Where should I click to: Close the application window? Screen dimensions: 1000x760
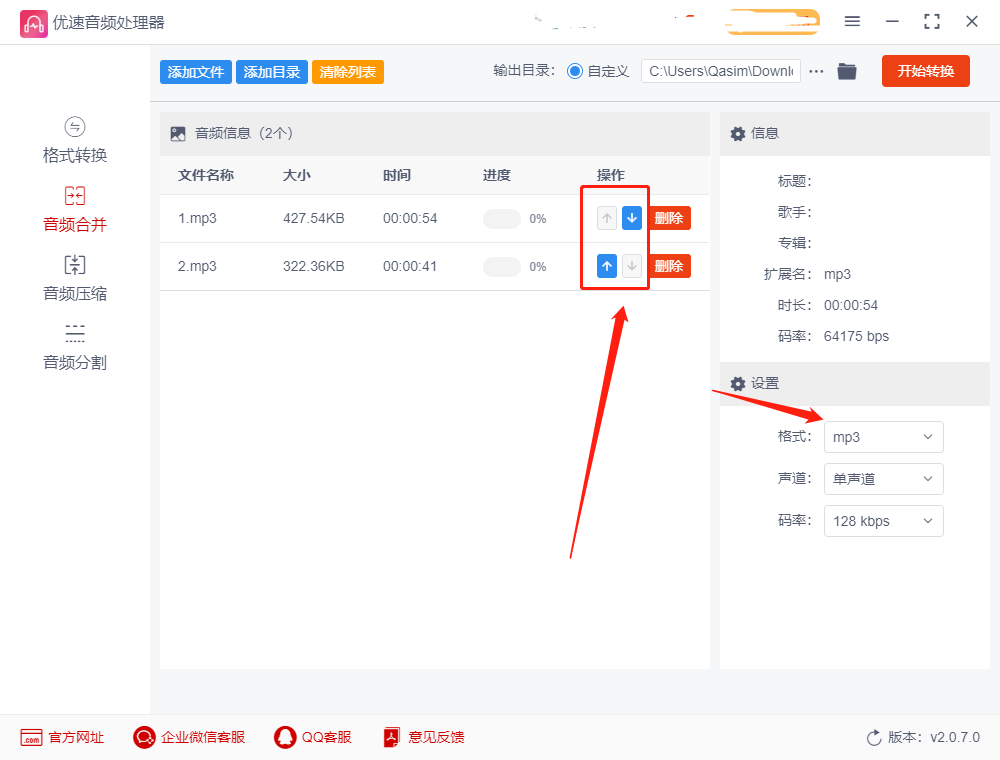(972, 22)
